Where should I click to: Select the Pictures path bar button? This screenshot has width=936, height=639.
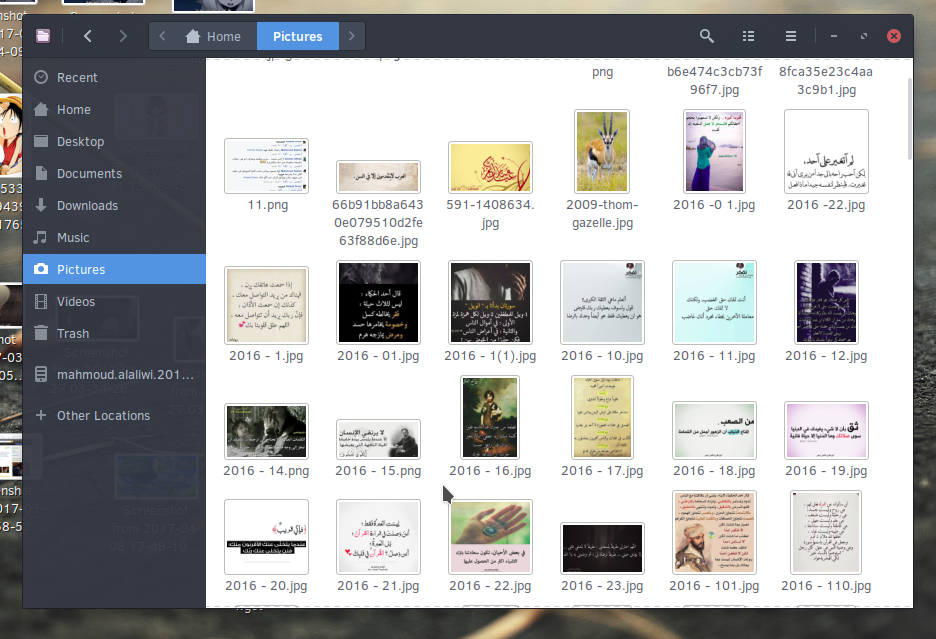298,36
